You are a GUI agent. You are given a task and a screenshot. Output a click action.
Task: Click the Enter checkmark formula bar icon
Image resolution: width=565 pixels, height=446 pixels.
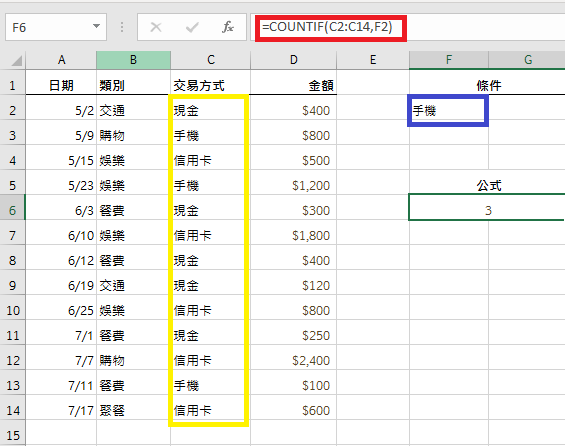click(x=192, y=27)
